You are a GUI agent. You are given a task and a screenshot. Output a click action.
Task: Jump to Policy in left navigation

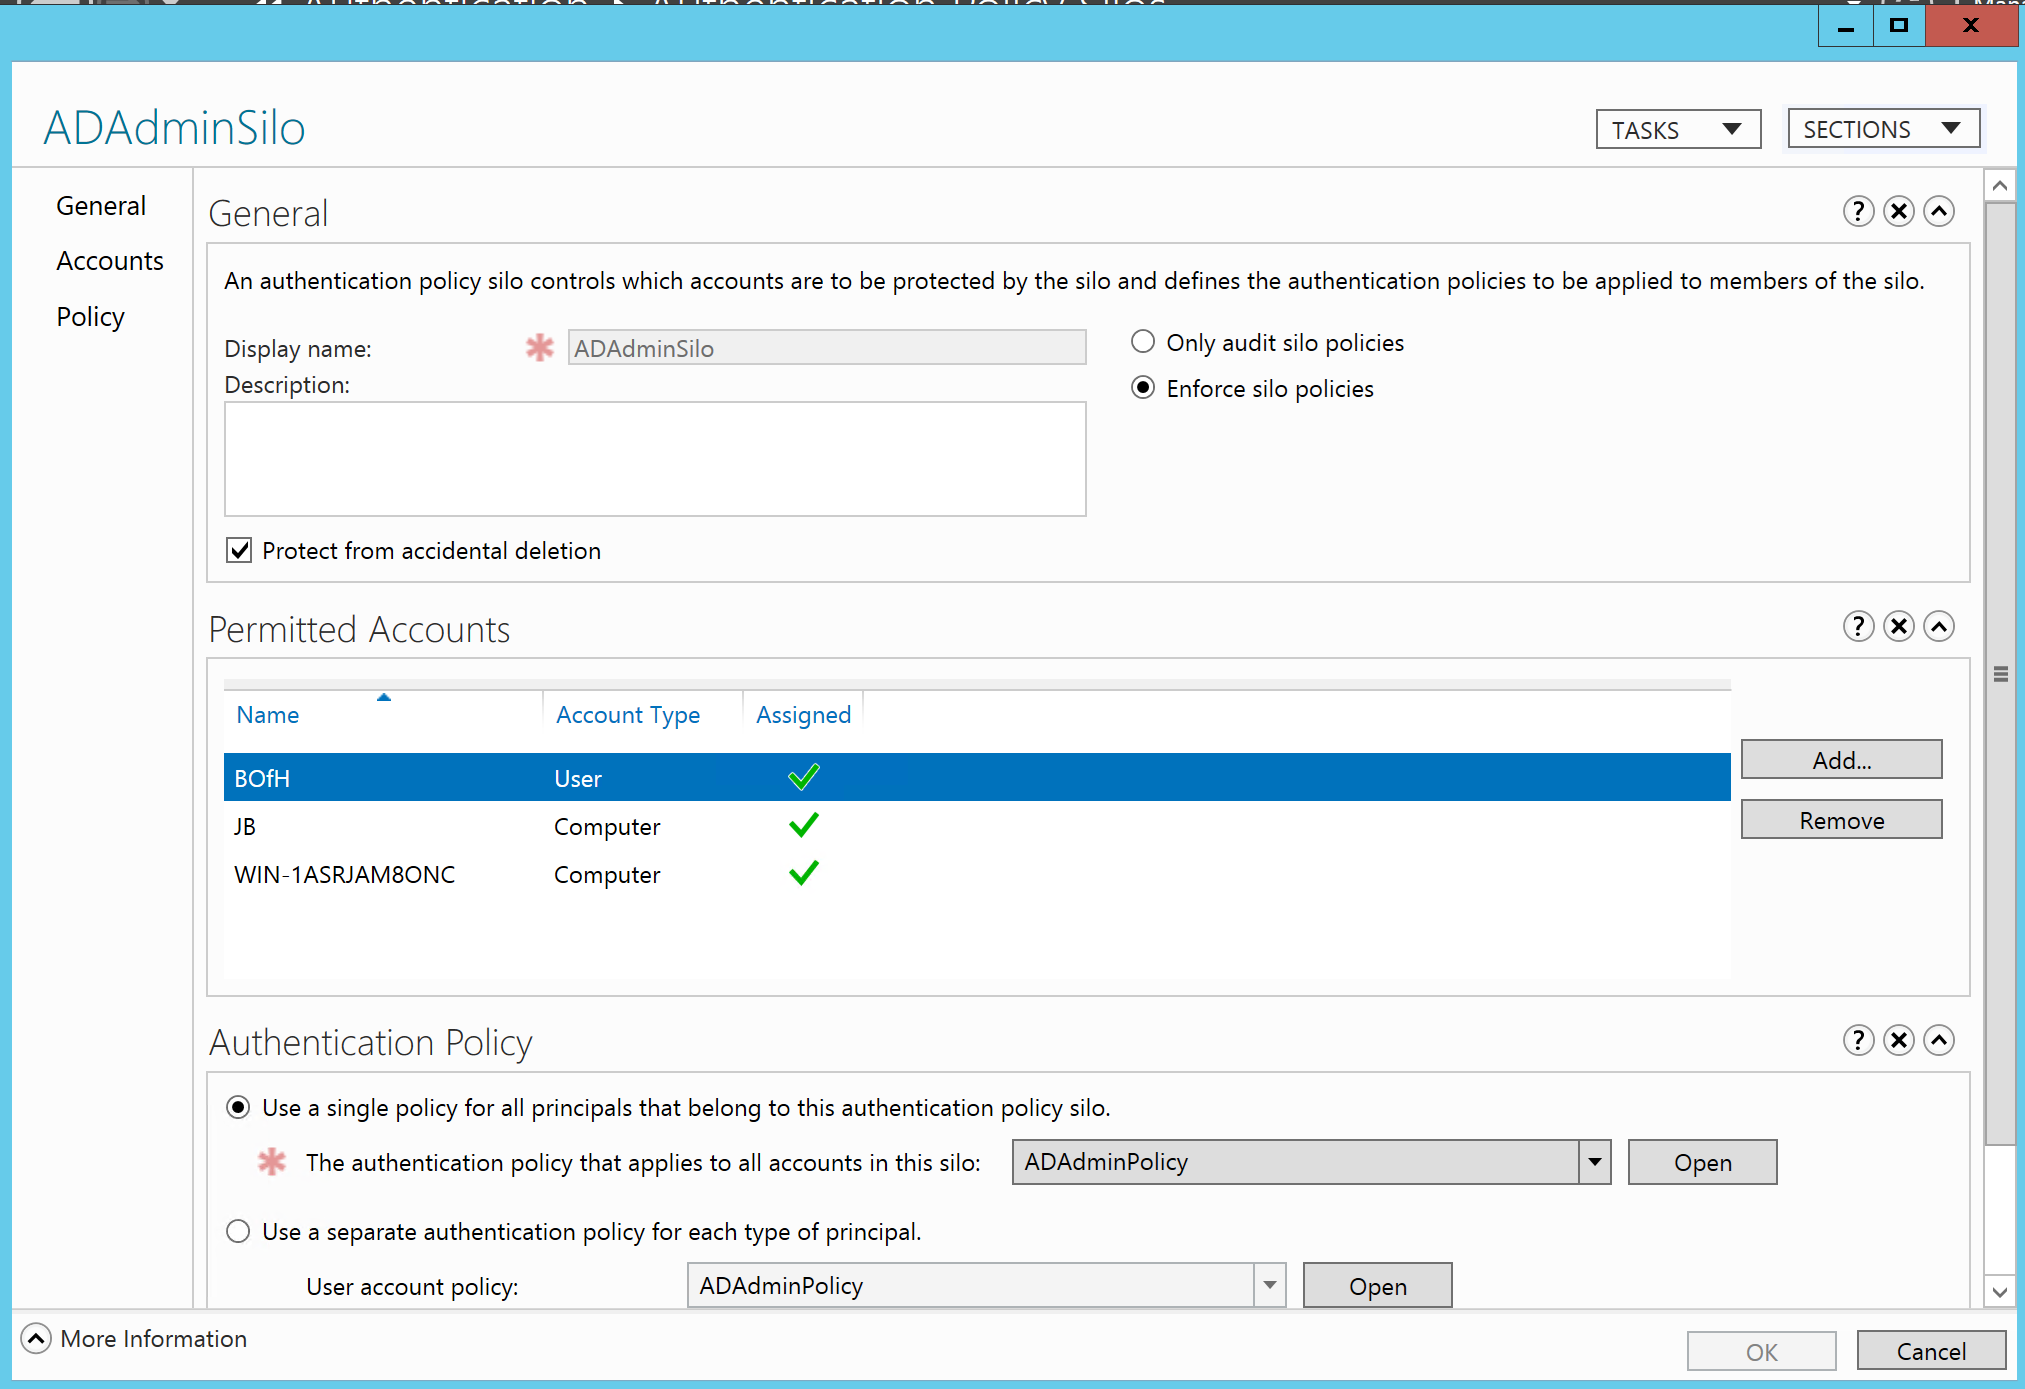coord(90,317)
